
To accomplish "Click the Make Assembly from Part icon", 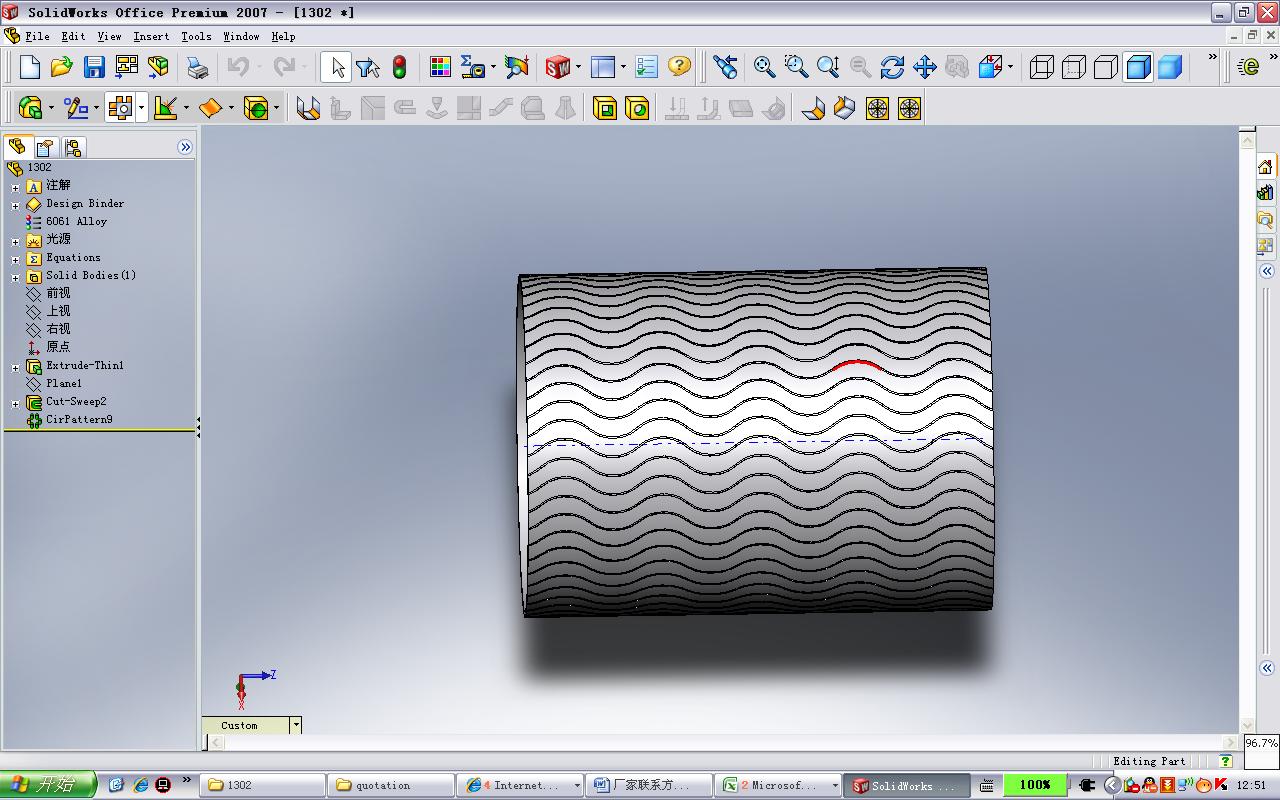I will (158, 67).
